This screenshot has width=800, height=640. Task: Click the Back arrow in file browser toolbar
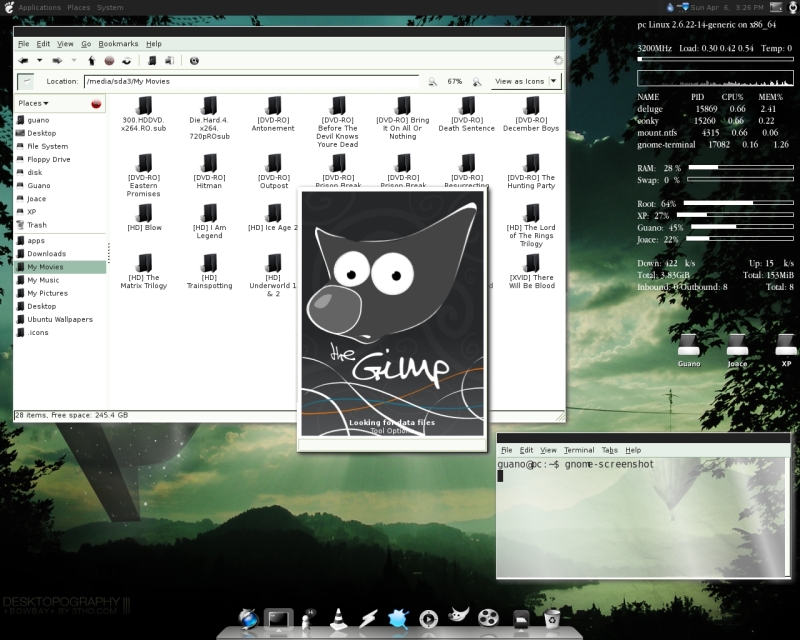click(x=23, y=61)
